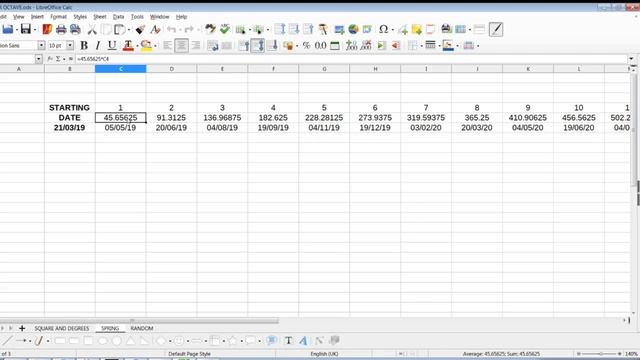Click the Sort Ascending icon
The width and height of the screenshot is (640, 360).
[x=294, y=29]
